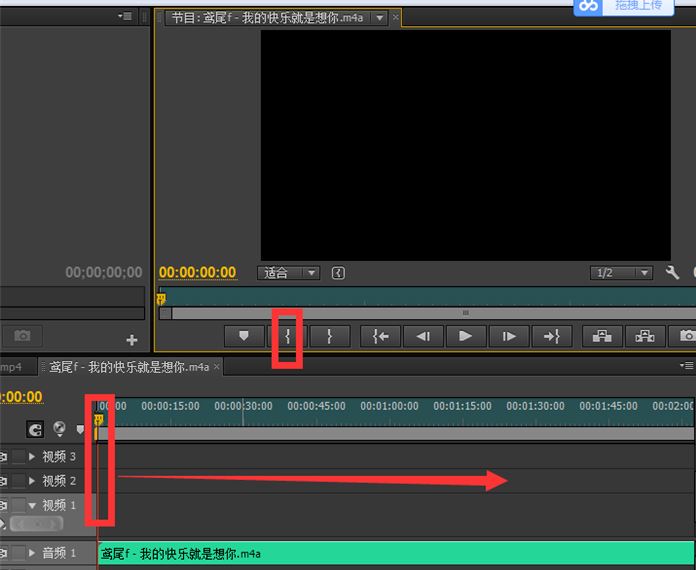This screenshot has width=696, height=570.
Task: Click program monitor playhead marker
Action: click(x=162, y=299)
